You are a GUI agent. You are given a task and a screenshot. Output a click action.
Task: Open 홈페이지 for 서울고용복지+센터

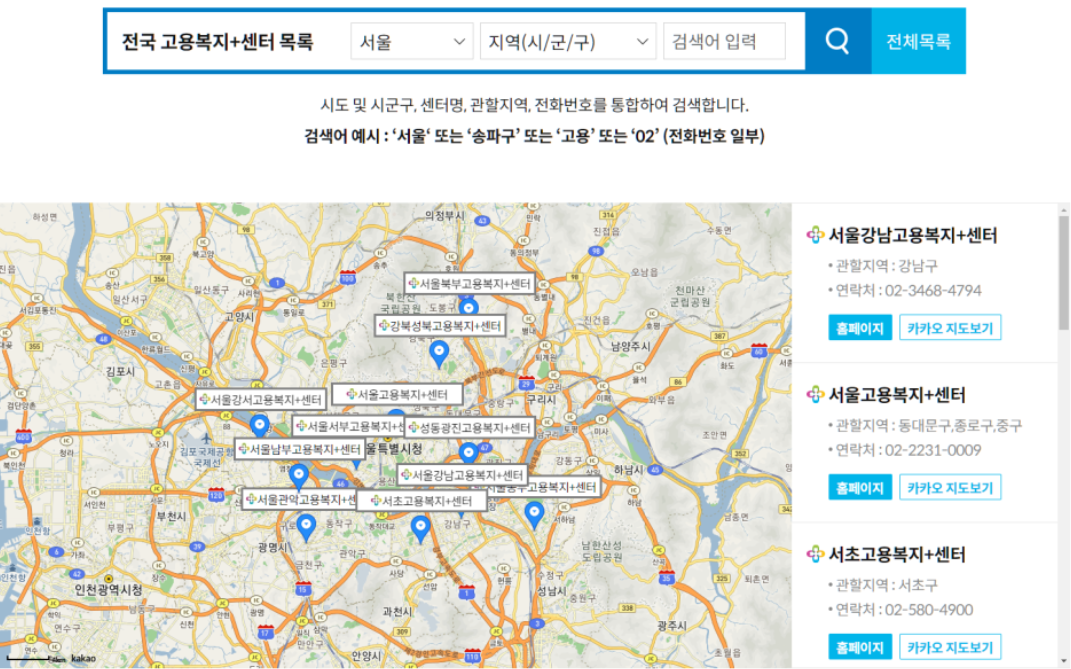pos(860,488)
